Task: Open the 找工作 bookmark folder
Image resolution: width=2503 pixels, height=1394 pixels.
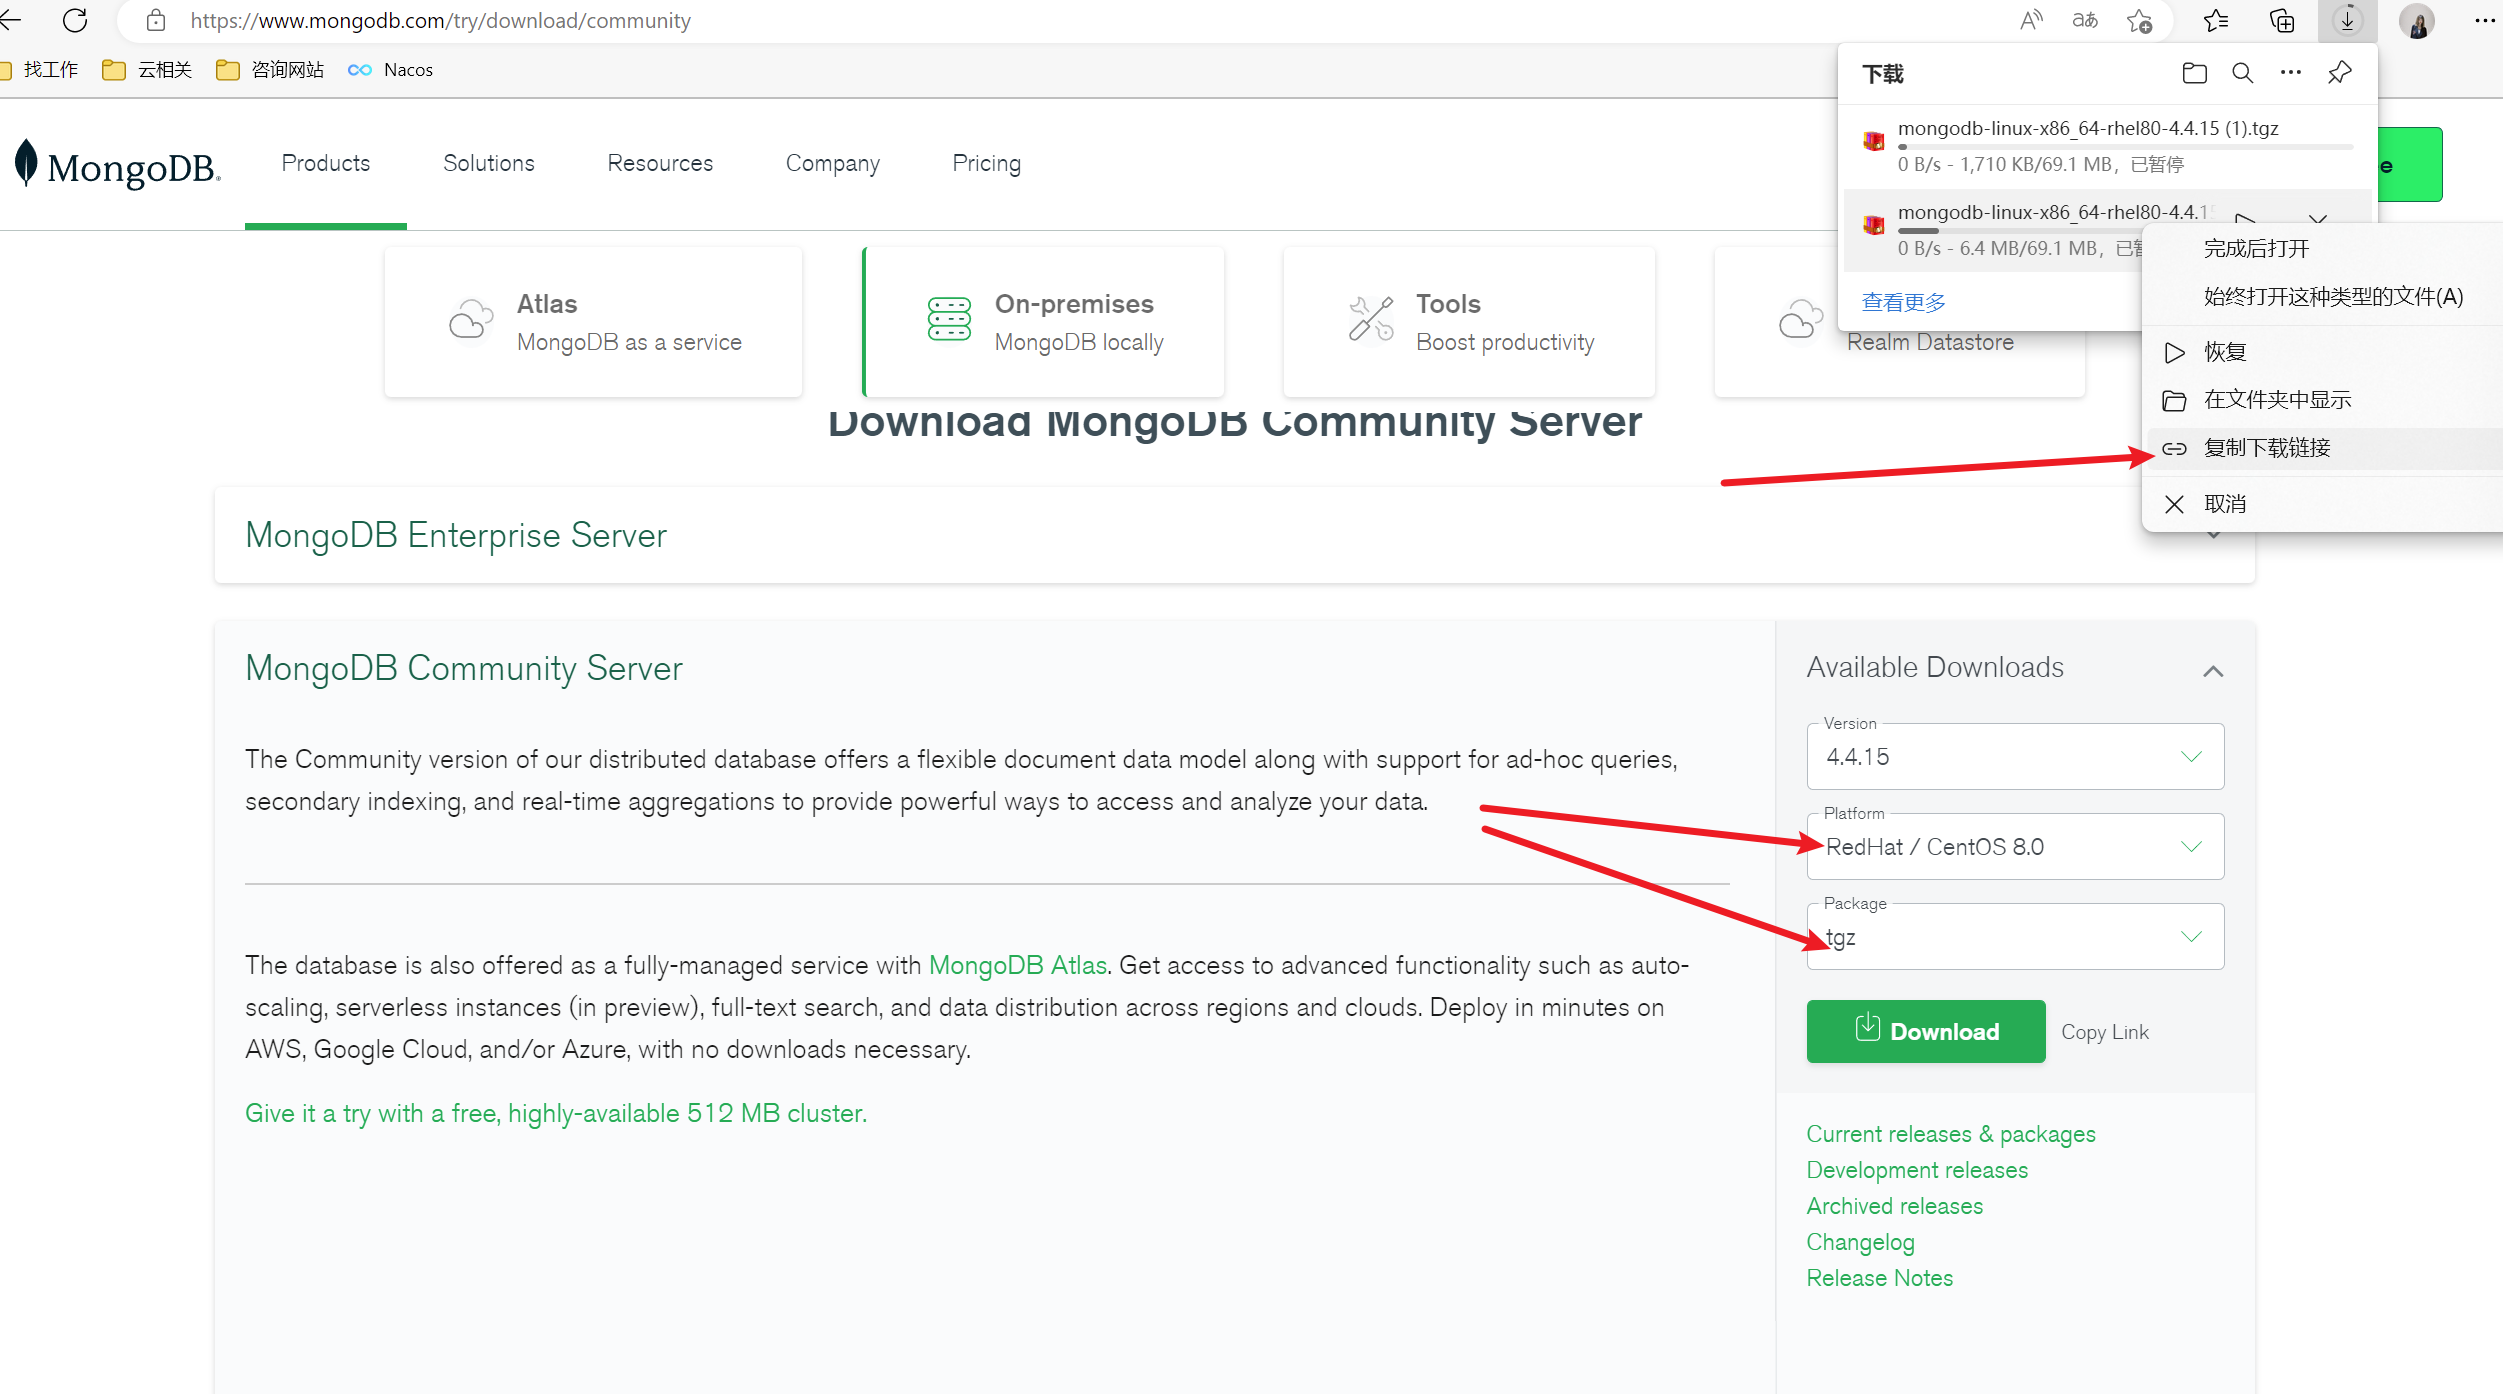Action: tap(41, 69)
